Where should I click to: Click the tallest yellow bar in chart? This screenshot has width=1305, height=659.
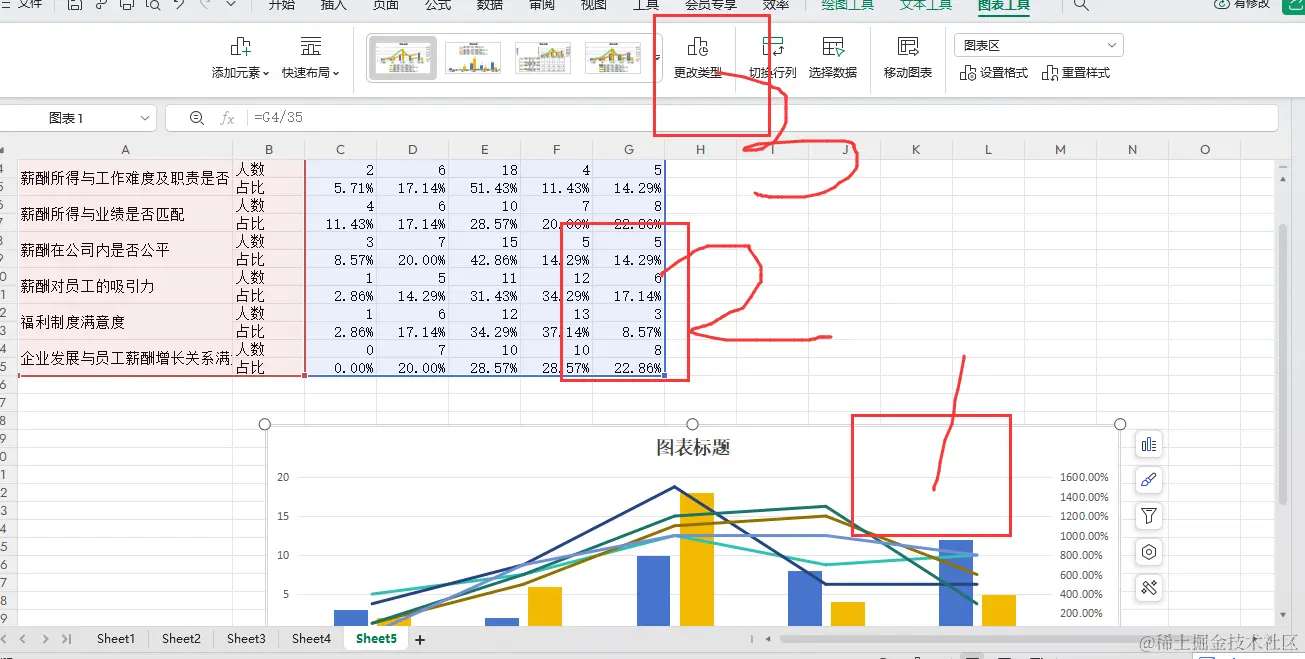pos(697,558)
